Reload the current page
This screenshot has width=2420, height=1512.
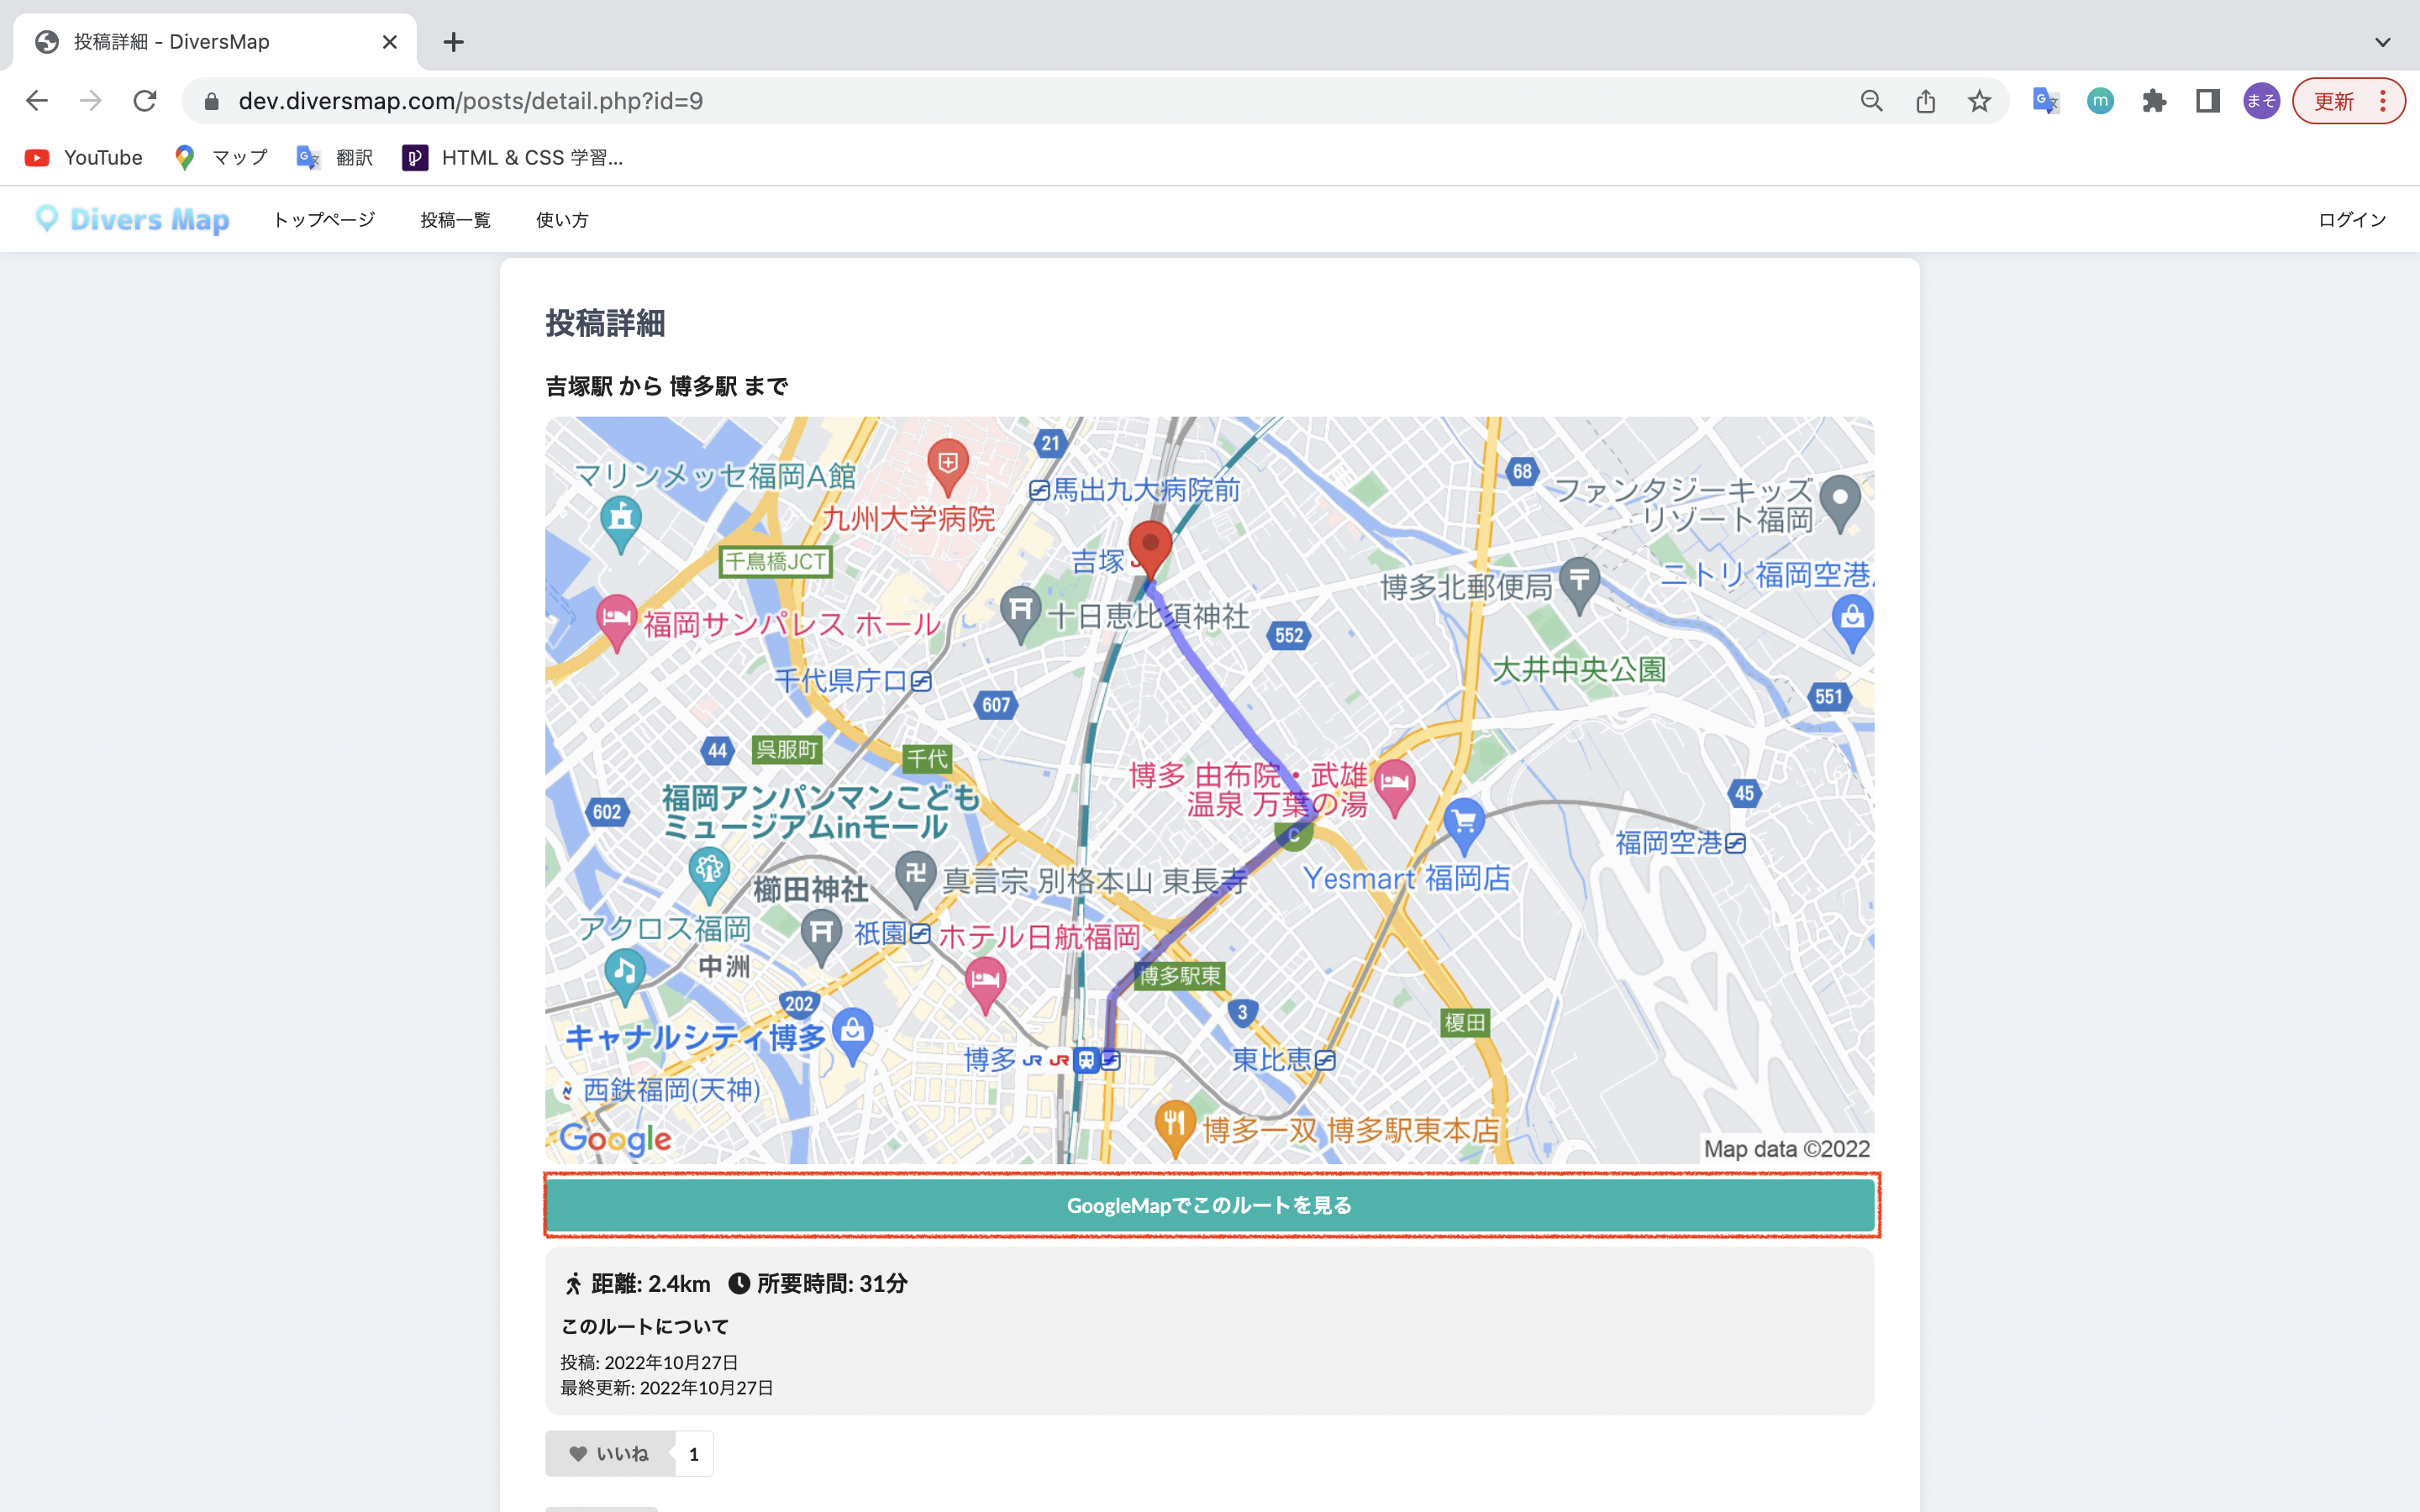(x=145, y=100)
